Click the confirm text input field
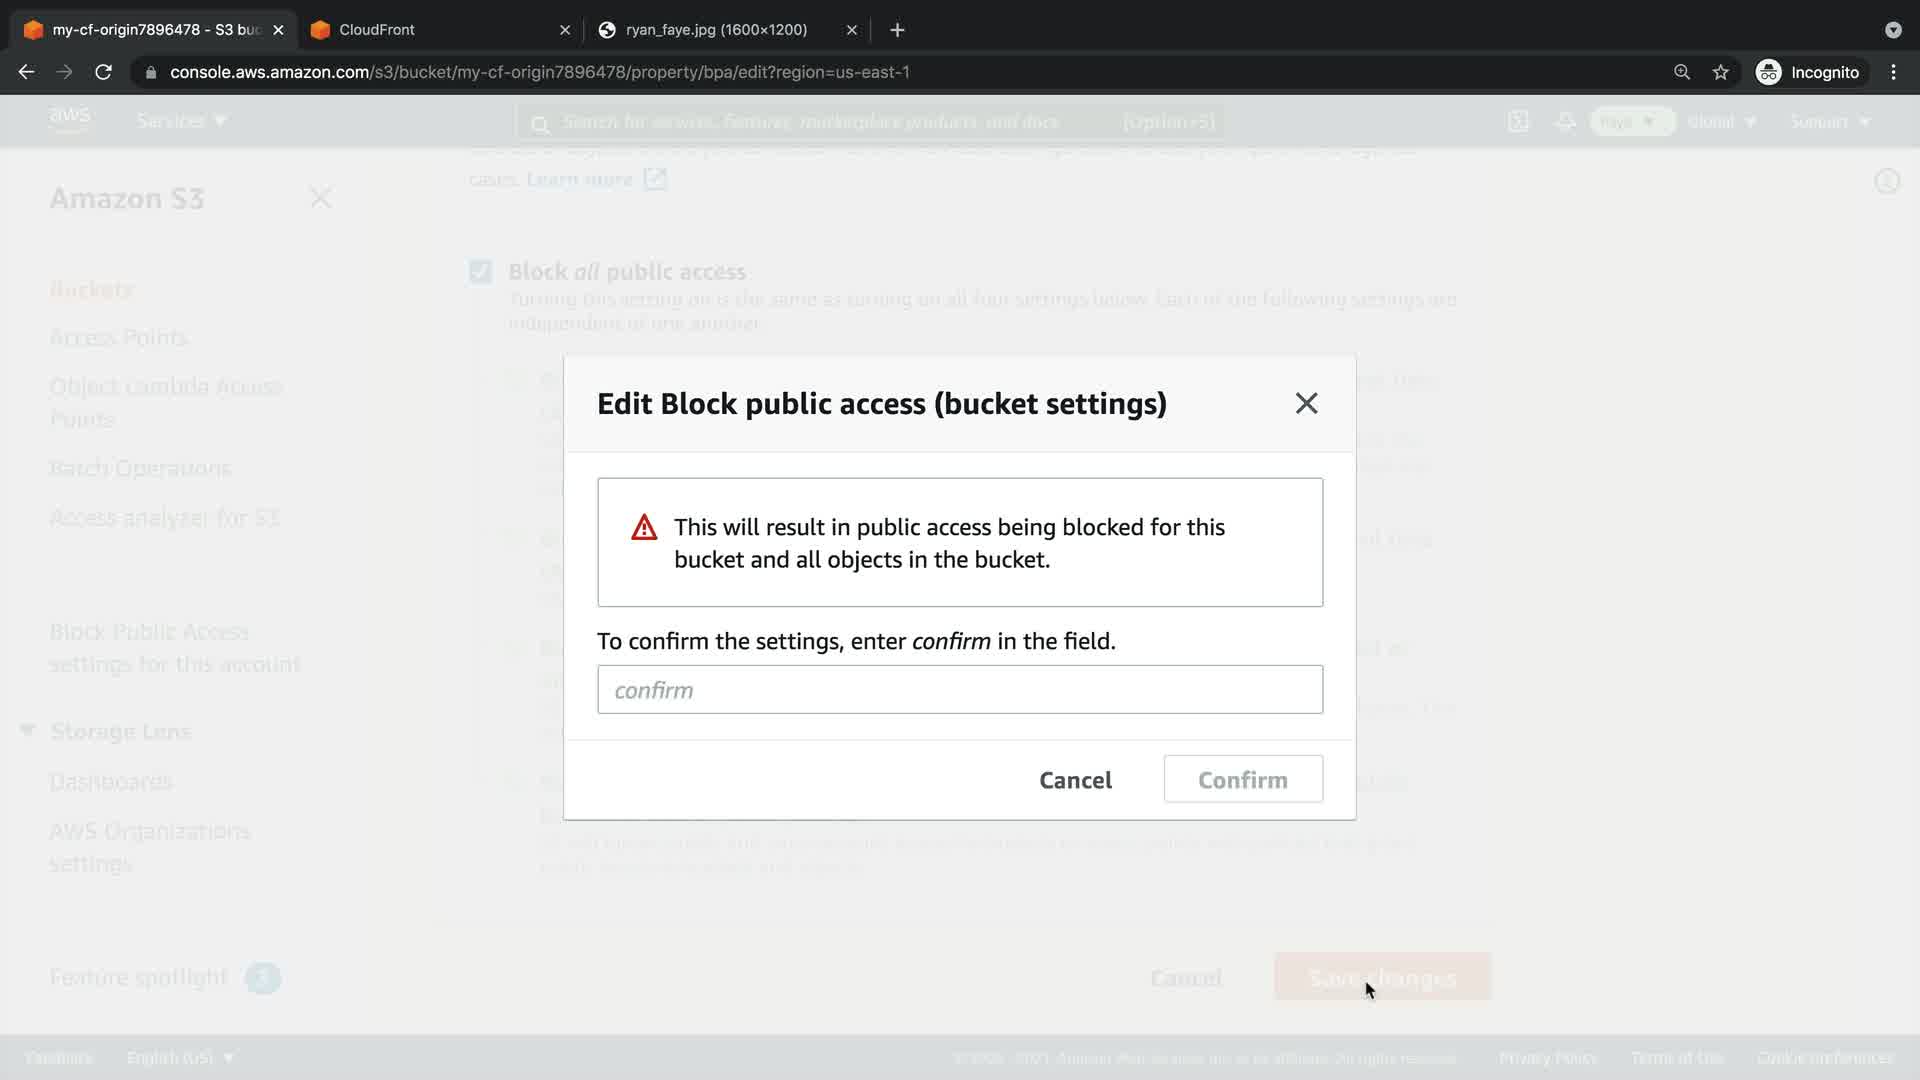The height and width of the screenshot is (1080, 1920). (x=959, y=690)
